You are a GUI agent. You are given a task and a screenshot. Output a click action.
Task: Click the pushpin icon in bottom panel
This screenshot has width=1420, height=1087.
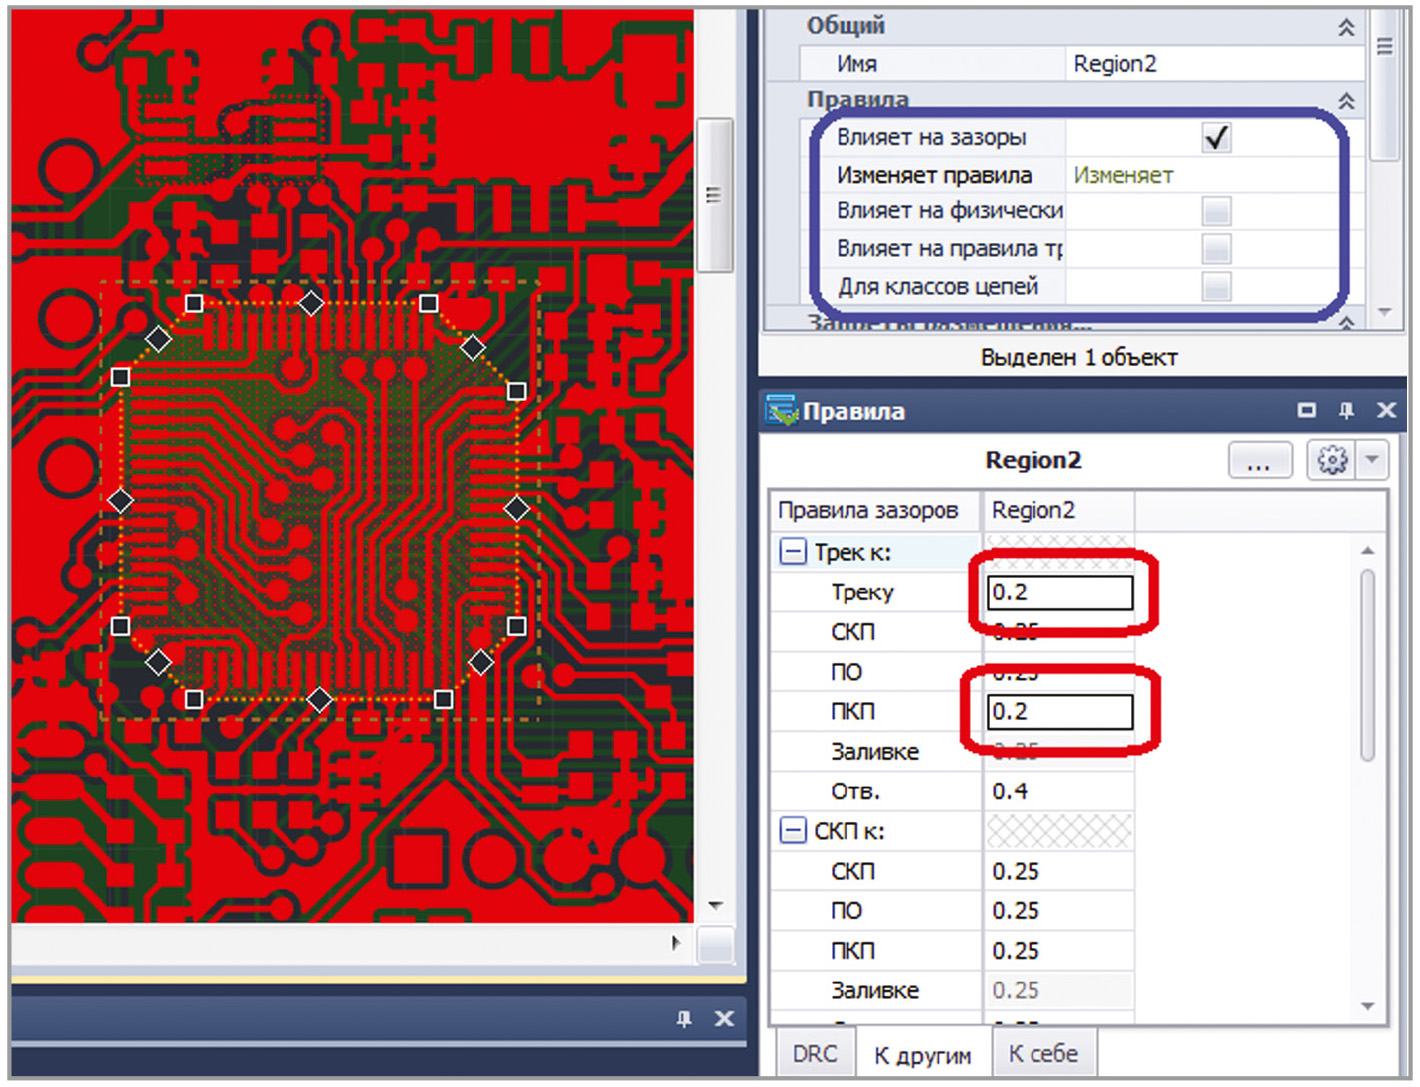coord(684,1019)
